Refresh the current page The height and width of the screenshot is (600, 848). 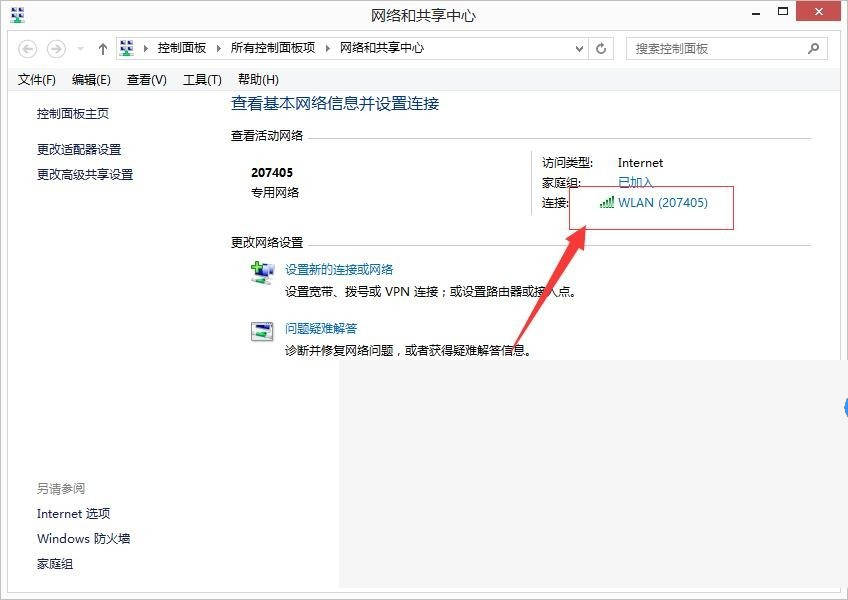601,49
